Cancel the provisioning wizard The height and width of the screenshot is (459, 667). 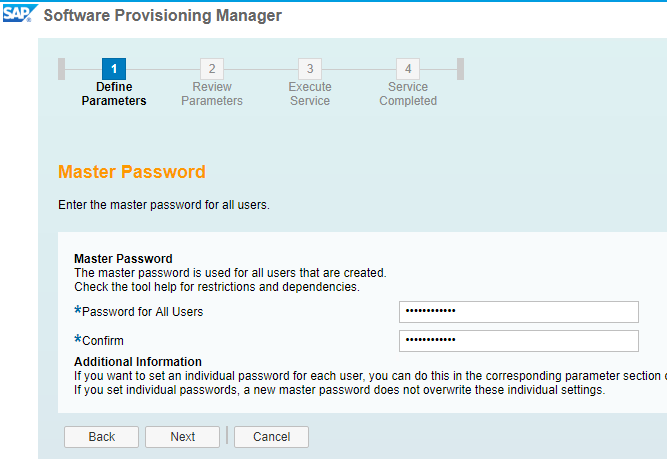point(271,437)
